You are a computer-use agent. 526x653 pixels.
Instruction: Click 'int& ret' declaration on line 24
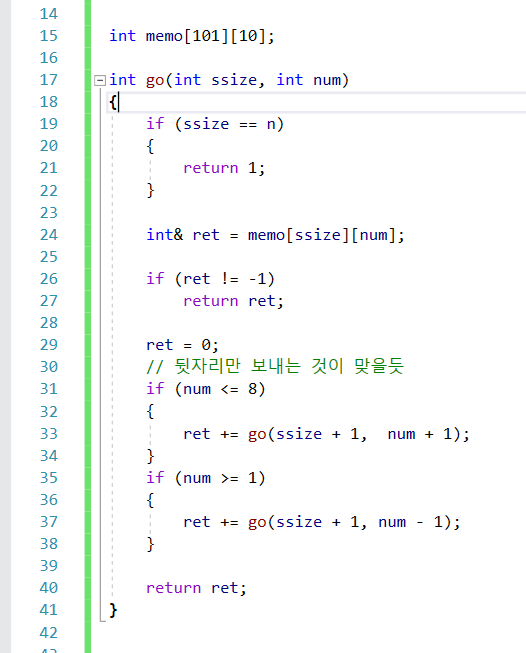(182, 235)
